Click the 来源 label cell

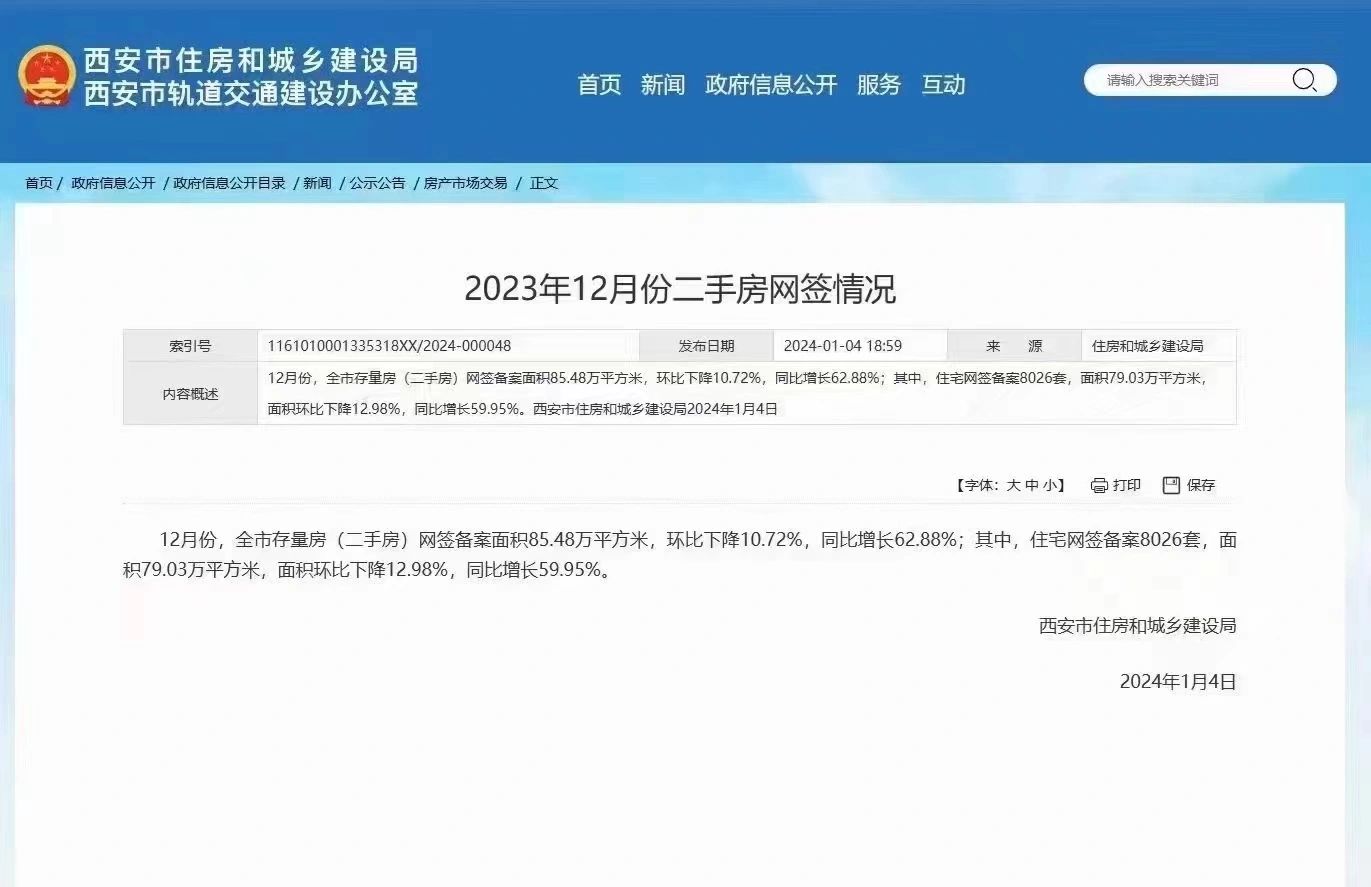click(x=1014, y=346)
